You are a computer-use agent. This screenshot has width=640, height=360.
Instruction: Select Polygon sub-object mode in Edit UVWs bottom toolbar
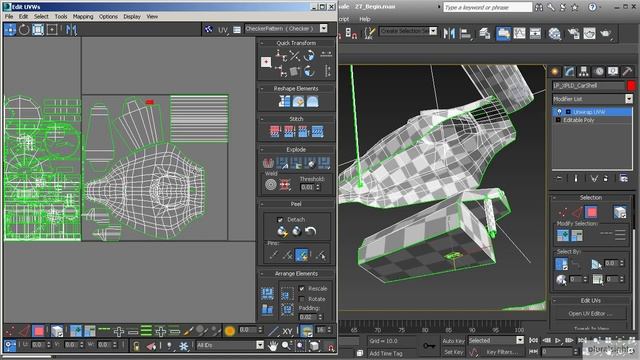pyautogui.click(x=38, y=331)
